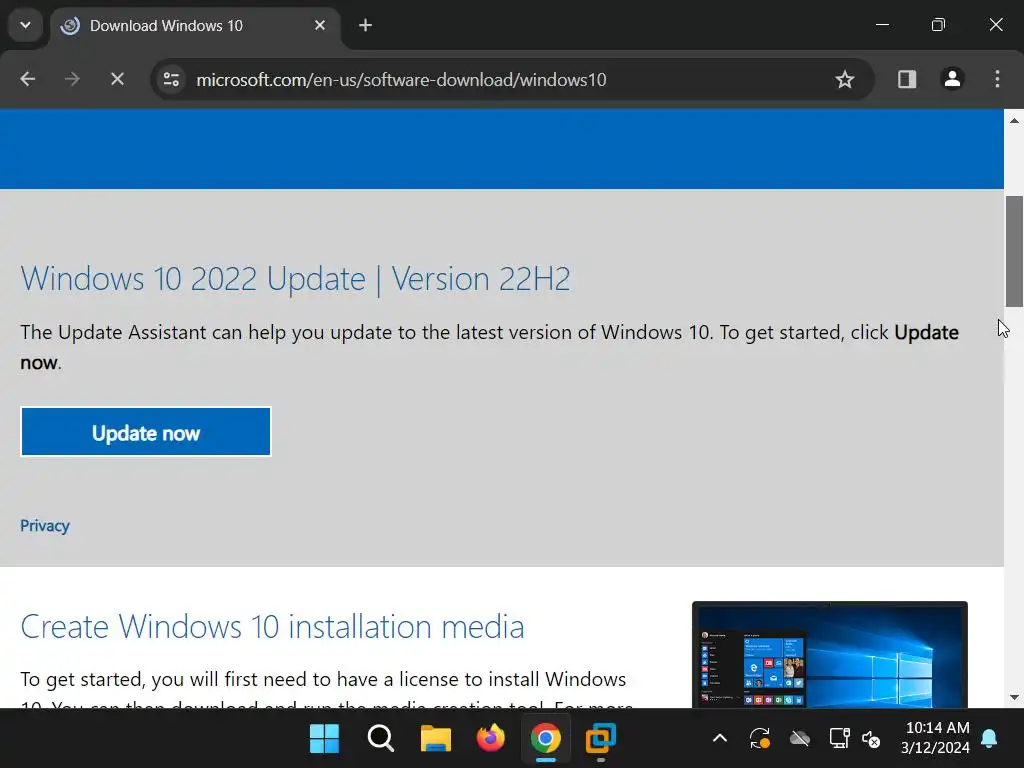Click the address bar URL
Image resolution: width=1024 pixels, height=768 pixels.
tap(401, 80)
